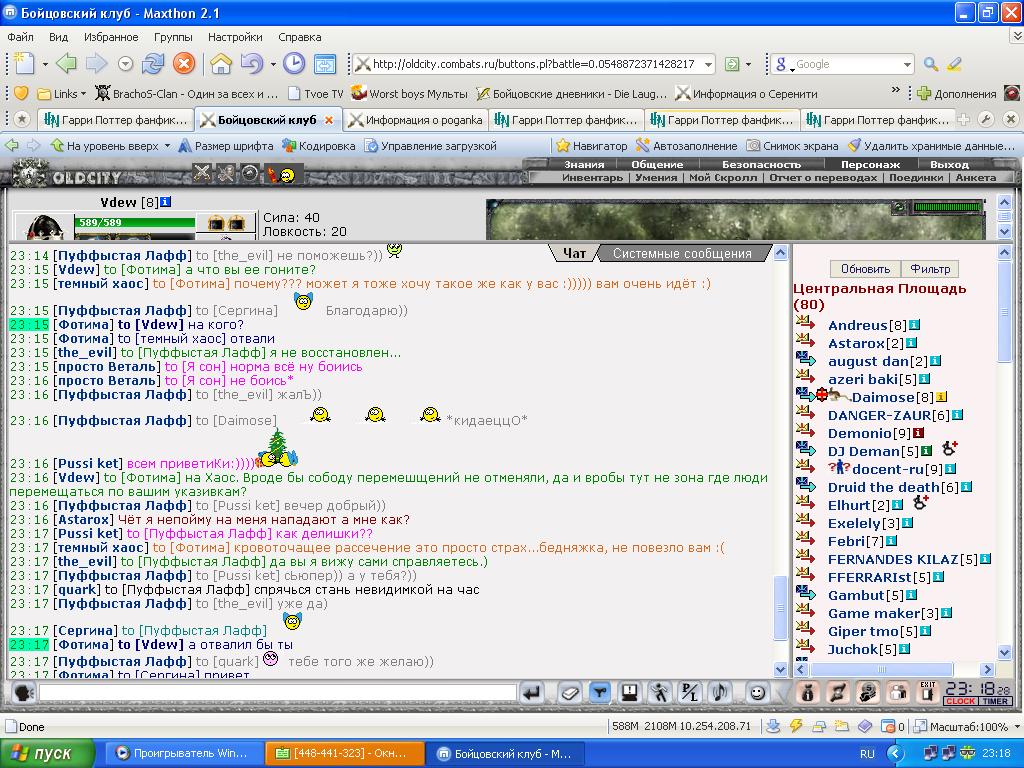Open dropdown next to На уровень вверх
The width and height of the screenshot is (1024, 768).
[x=167, y=146]
